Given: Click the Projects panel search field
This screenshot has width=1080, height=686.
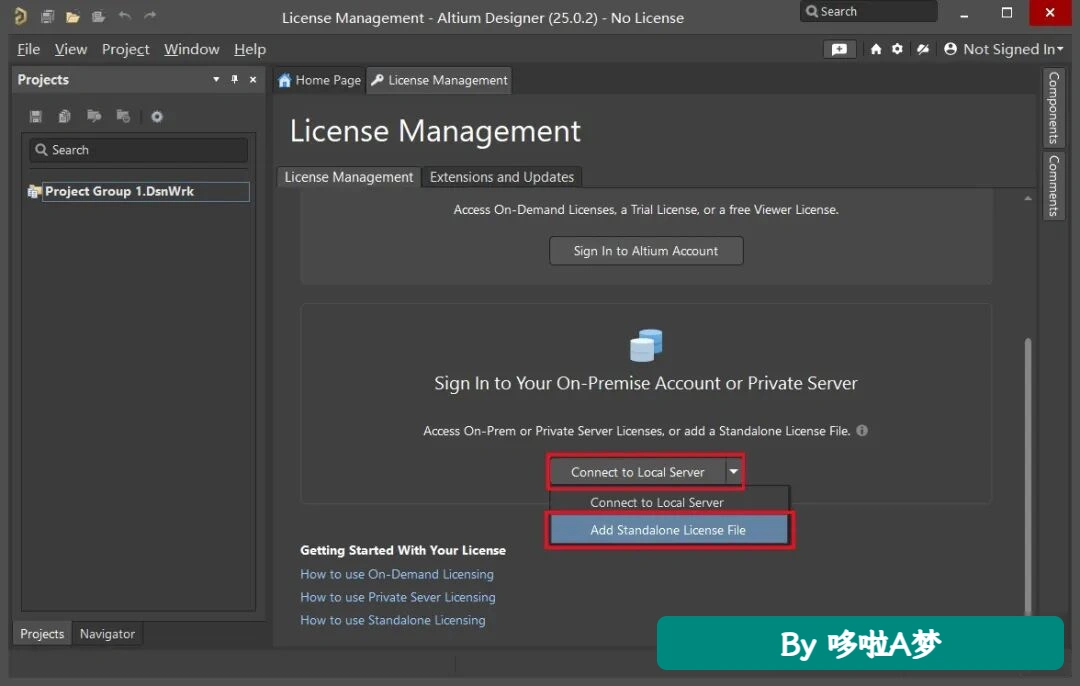Looking at the screenshot, I should point(138,150).
